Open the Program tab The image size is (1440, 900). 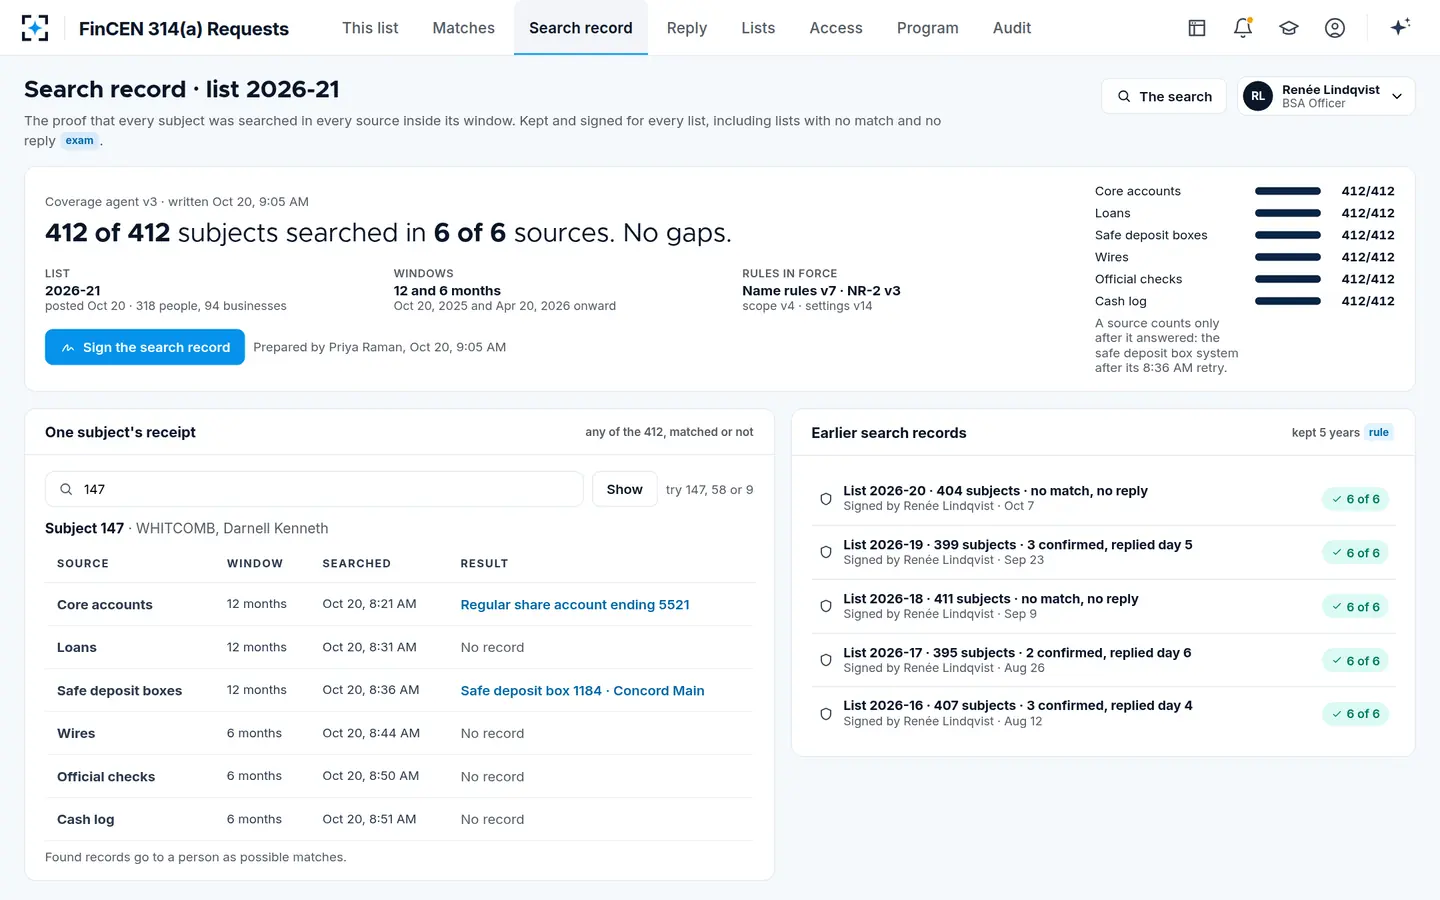click(928, 28)
